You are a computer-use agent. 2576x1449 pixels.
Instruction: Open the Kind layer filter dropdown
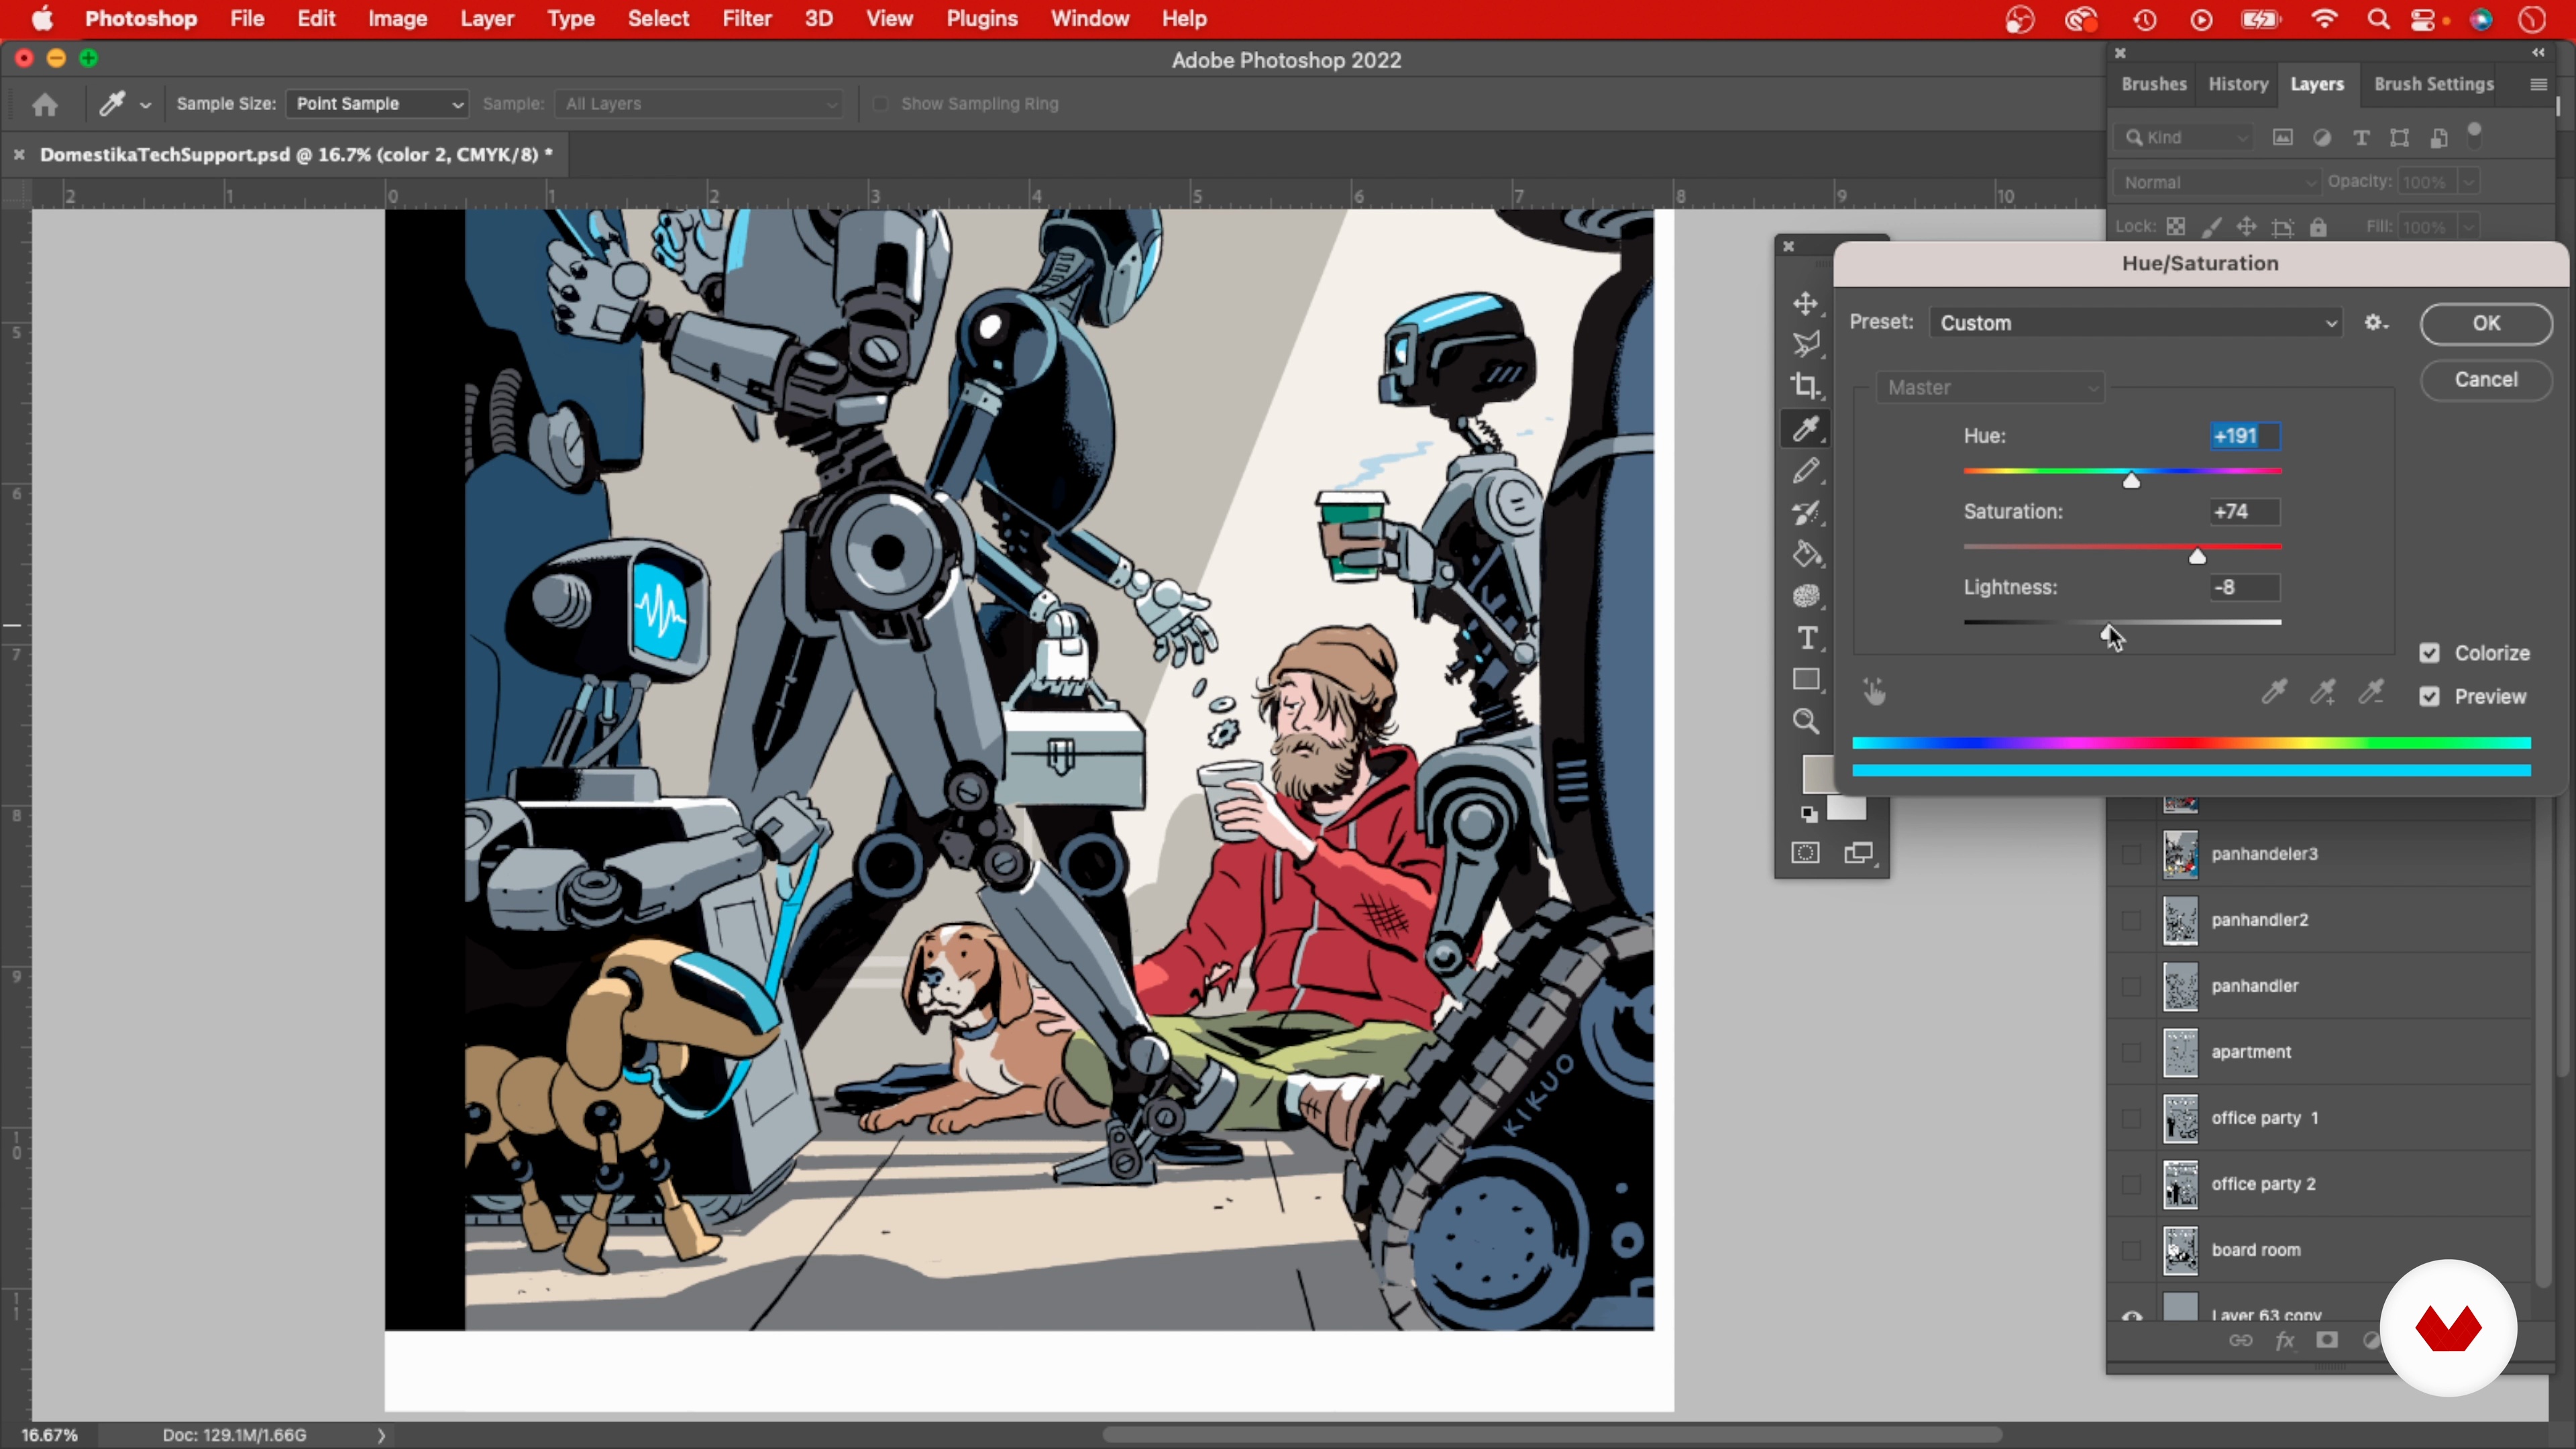pos(2184,138)
